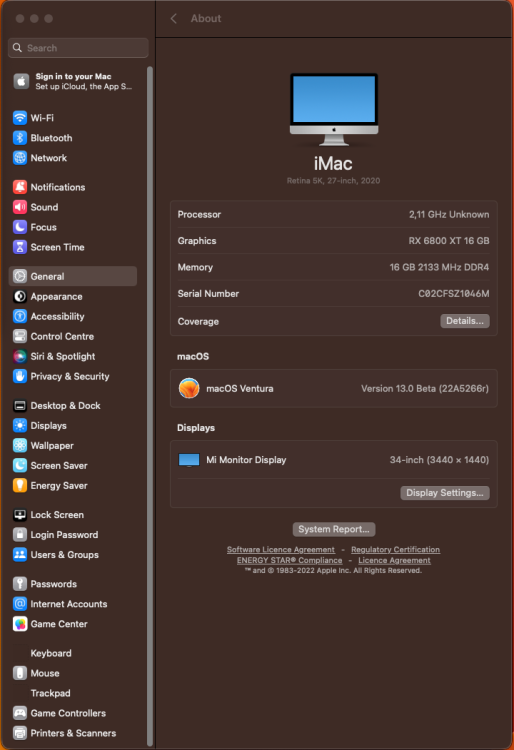Open Software Licence Agreement link

pos(281,550)
